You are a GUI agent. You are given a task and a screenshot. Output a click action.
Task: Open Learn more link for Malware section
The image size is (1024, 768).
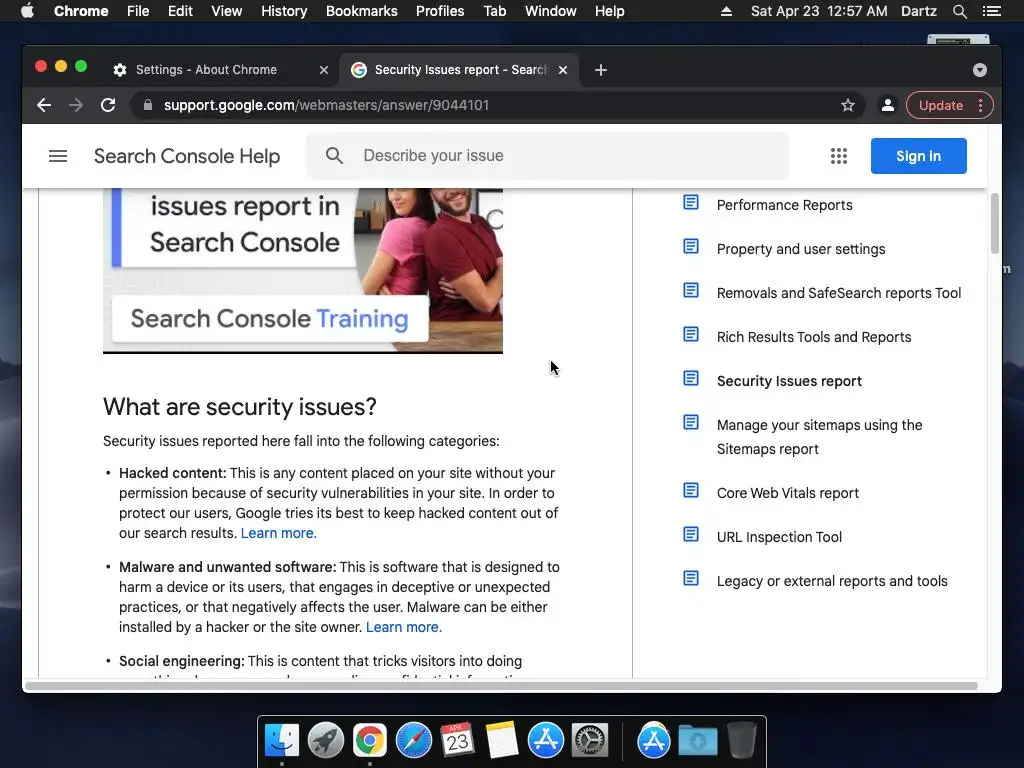click(404, 627)
